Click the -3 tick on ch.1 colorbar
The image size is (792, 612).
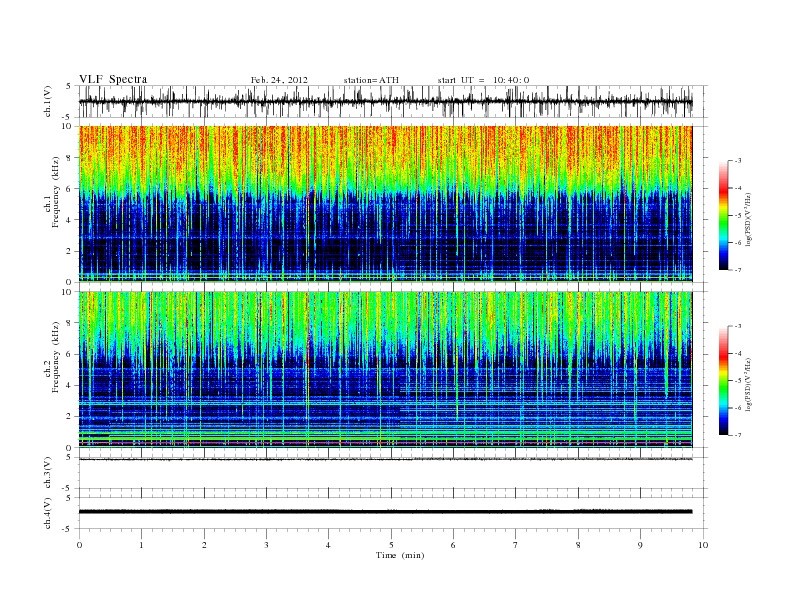click(737, 161)
